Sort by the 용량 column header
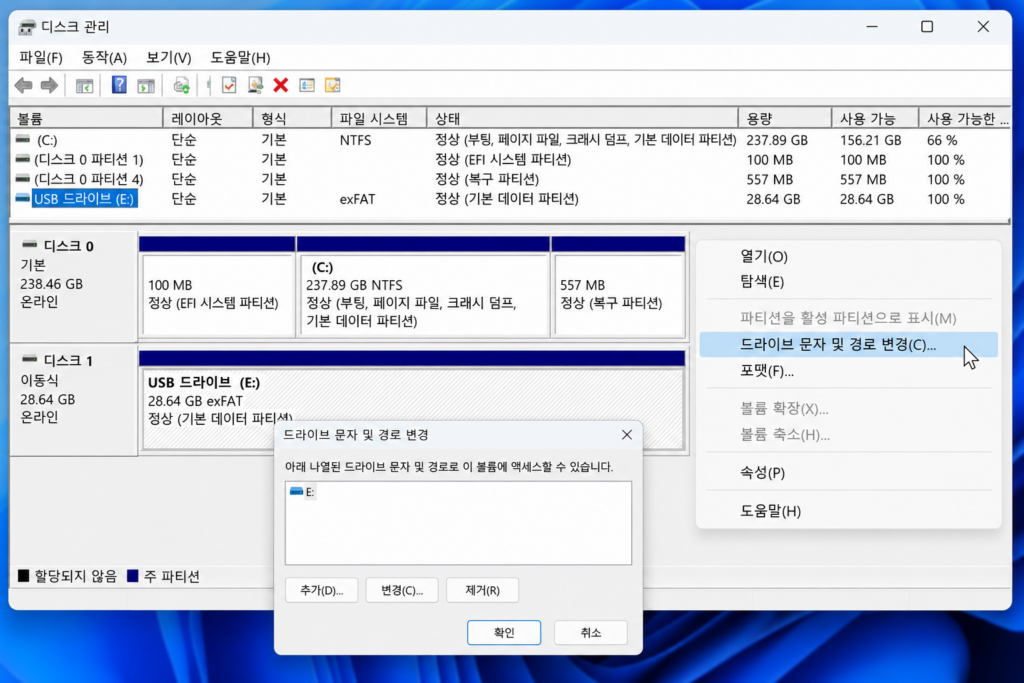 [785, 118]
